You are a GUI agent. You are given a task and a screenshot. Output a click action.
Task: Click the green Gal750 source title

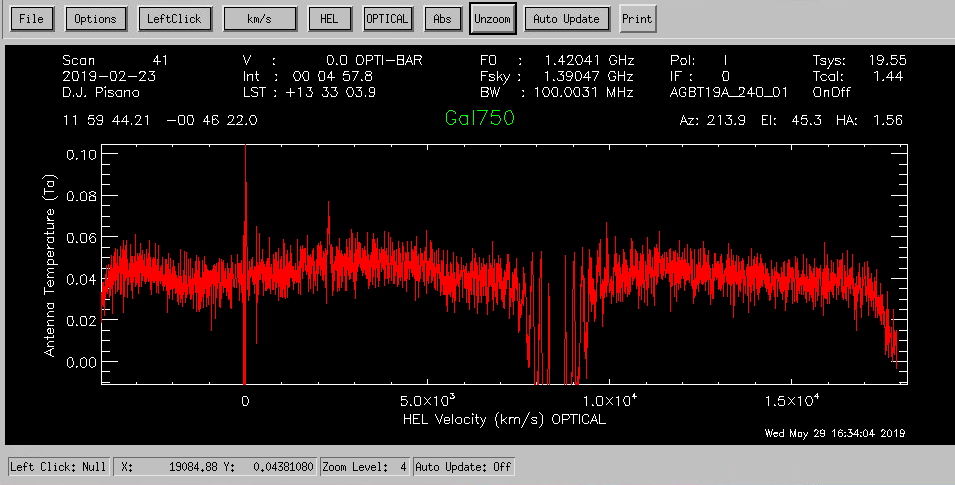point(480,119)
